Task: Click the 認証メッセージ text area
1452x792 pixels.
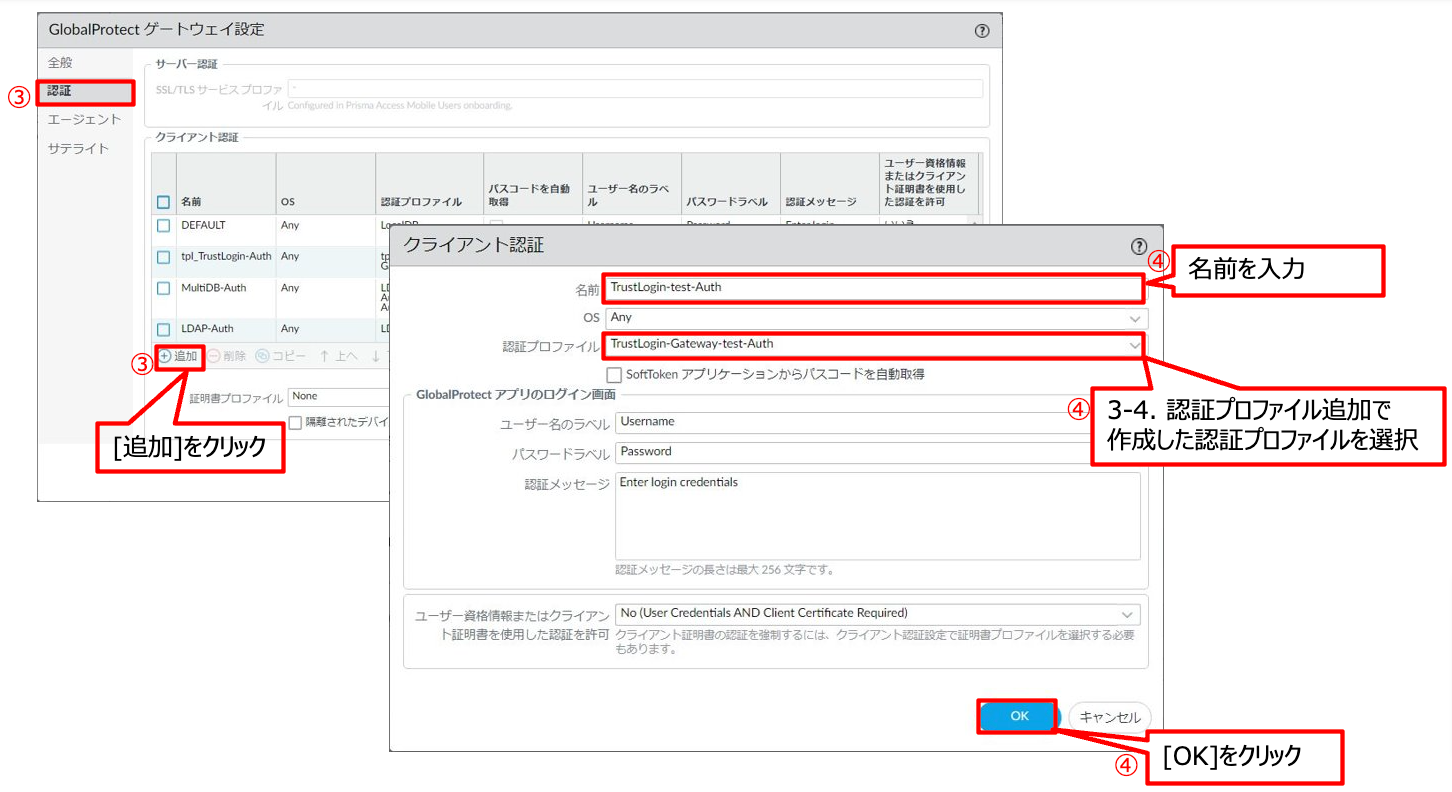Action: click(x=878, y=516)
